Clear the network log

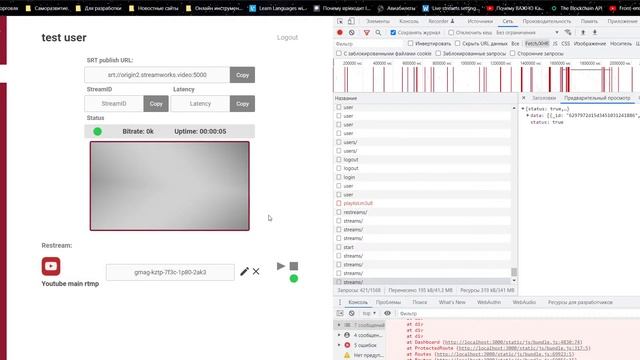pyautogui.click(x=351, y=32)
